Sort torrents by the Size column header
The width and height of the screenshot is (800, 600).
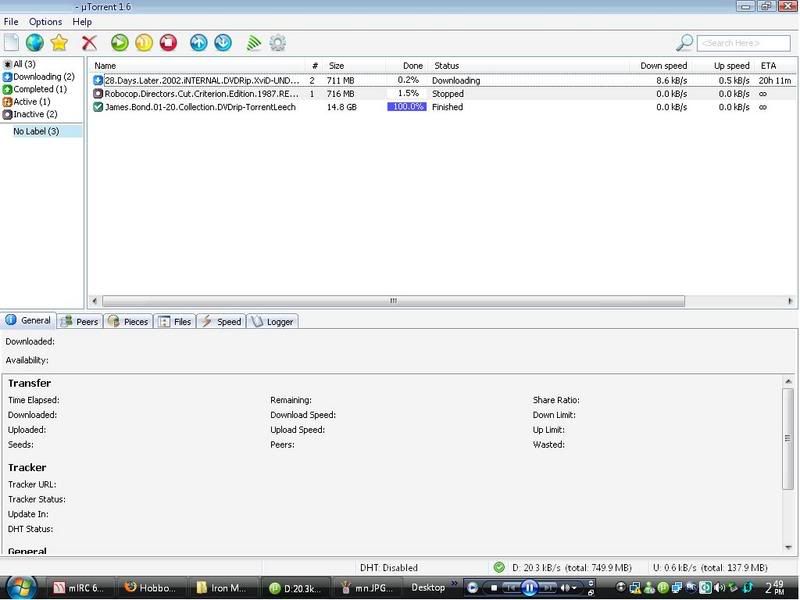(336, 66)
